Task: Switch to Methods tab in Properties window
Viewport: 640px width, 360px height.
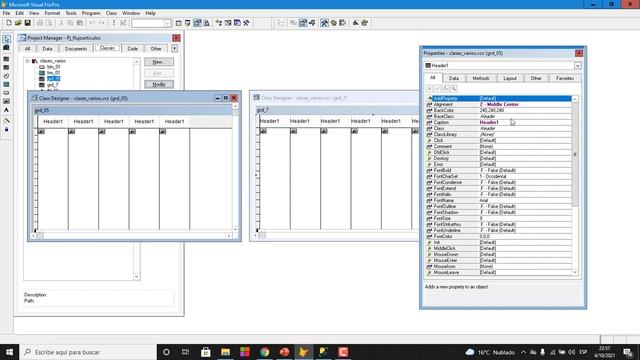Action: point(481,78)
